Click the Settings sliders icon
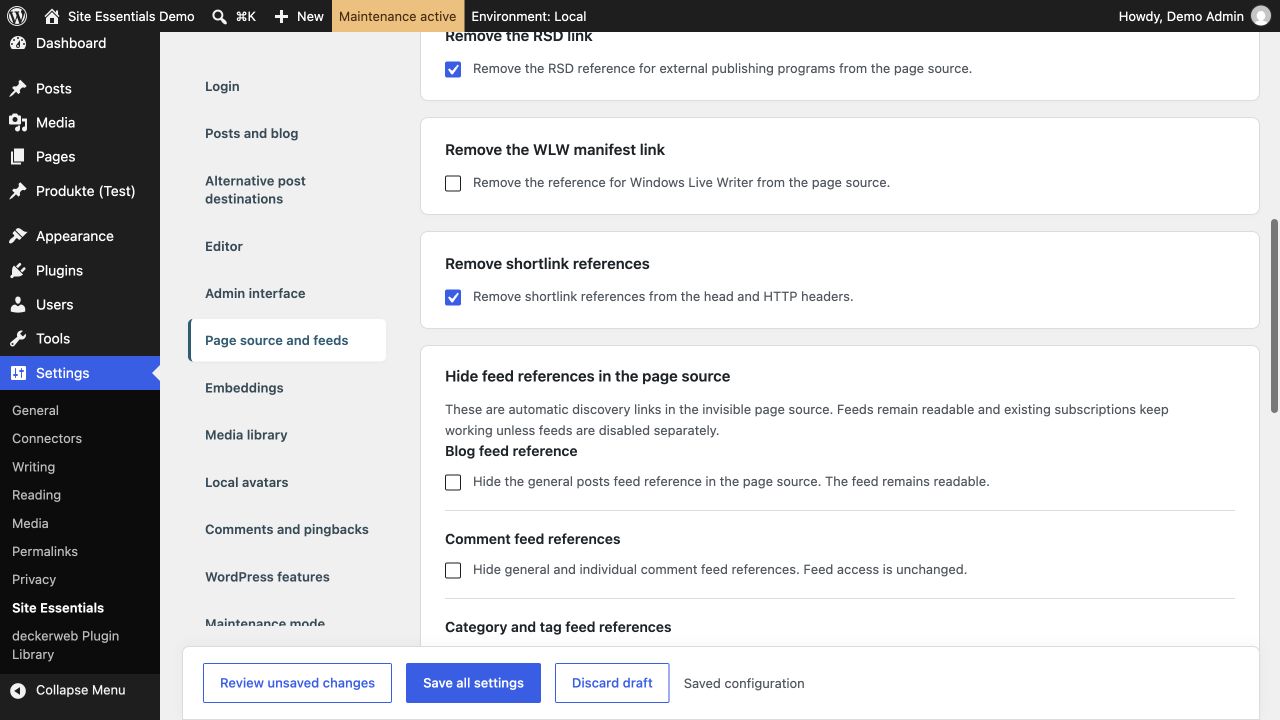 tap(18, 373)
